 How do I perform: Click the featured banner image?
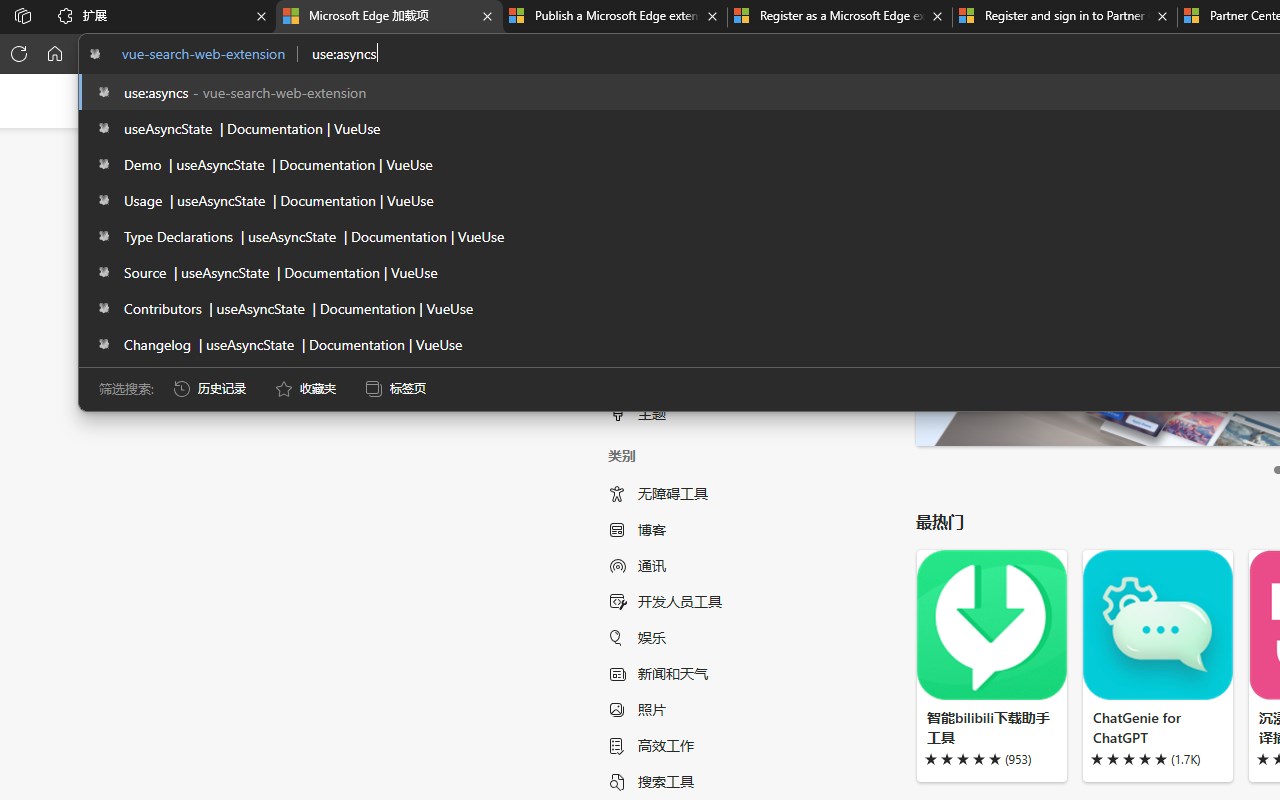click(1098, 428)
